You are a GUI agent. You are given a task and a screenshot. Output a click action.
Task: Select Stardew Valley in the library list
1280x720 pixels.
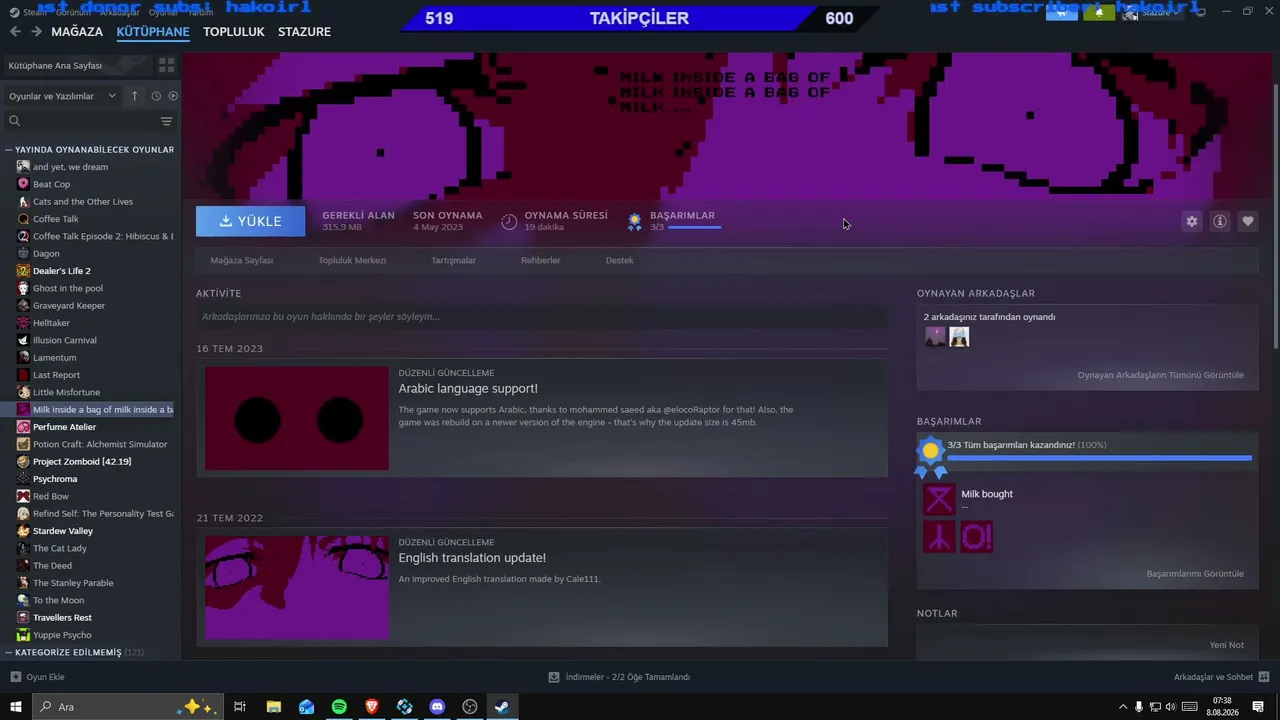coord(63,531)
